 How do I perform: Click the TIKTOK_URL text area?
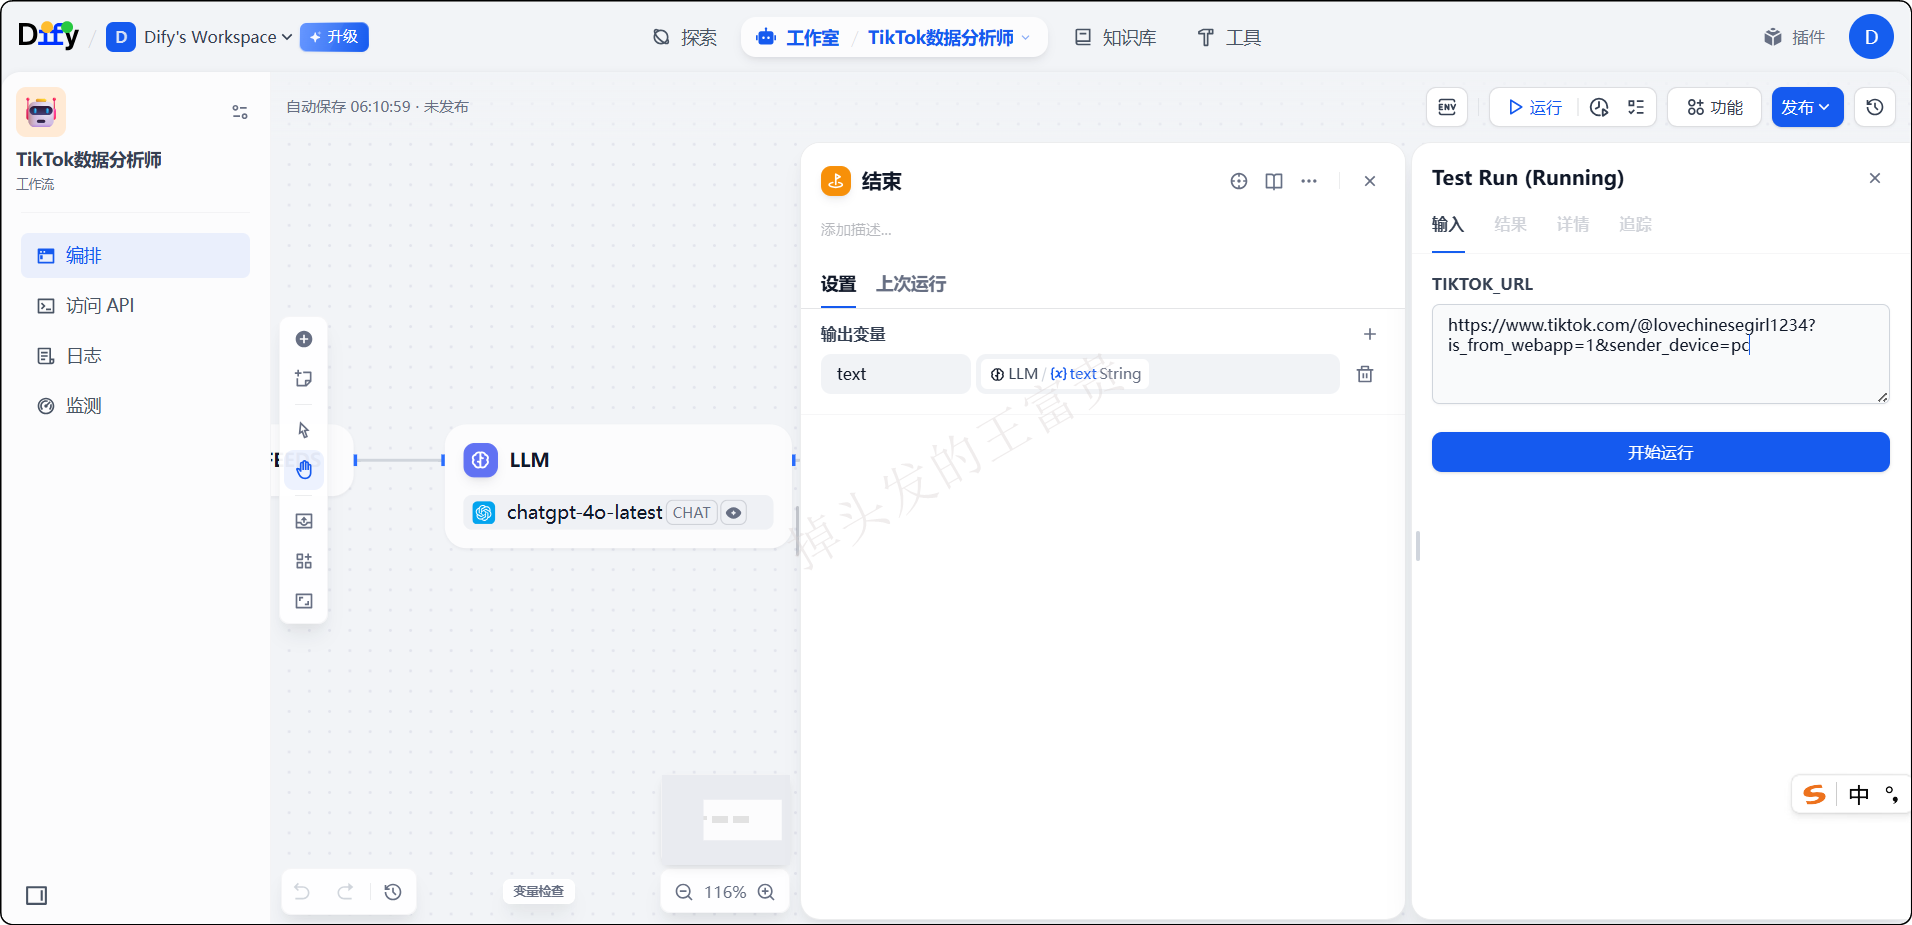[x=1660, y=354]
